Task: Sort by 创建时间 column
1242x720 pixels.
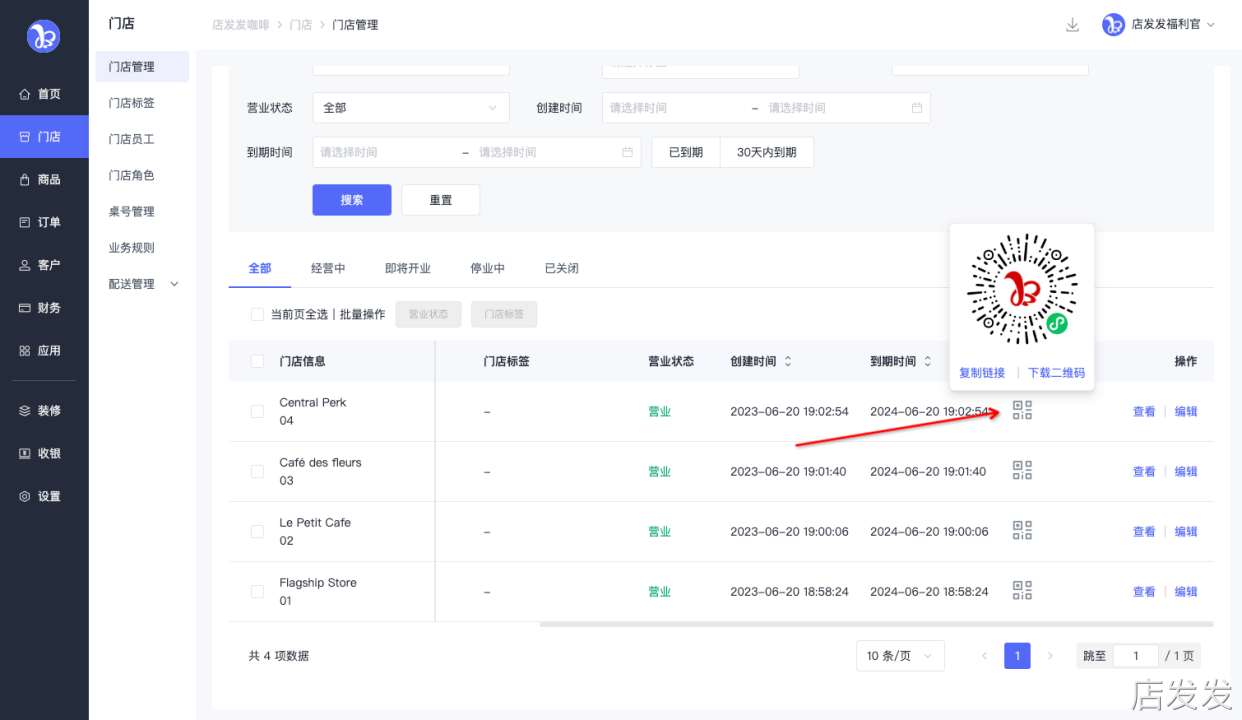Action: [x=788, y=361]
